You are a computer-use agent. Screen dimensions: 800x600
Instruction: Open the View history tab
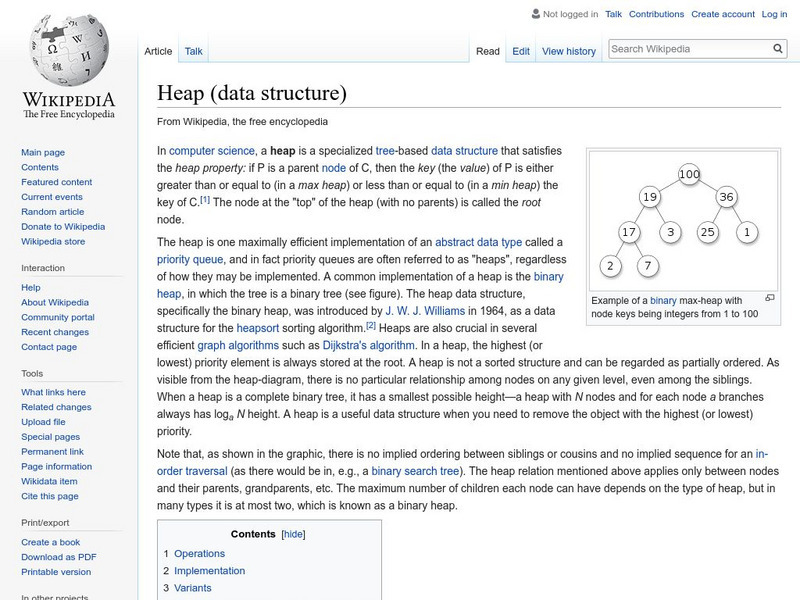point(568,50)
